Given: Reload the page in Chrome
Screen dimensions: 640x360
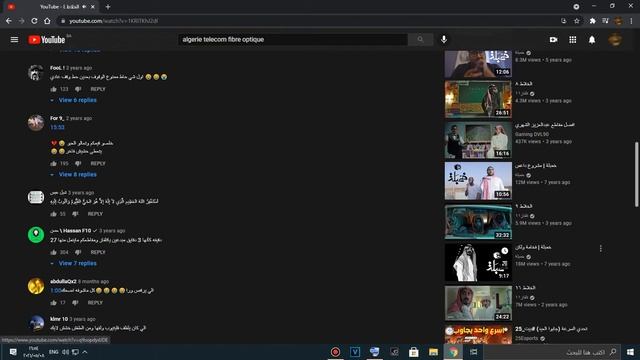Looking at the screenshot, I should (34, 21).
